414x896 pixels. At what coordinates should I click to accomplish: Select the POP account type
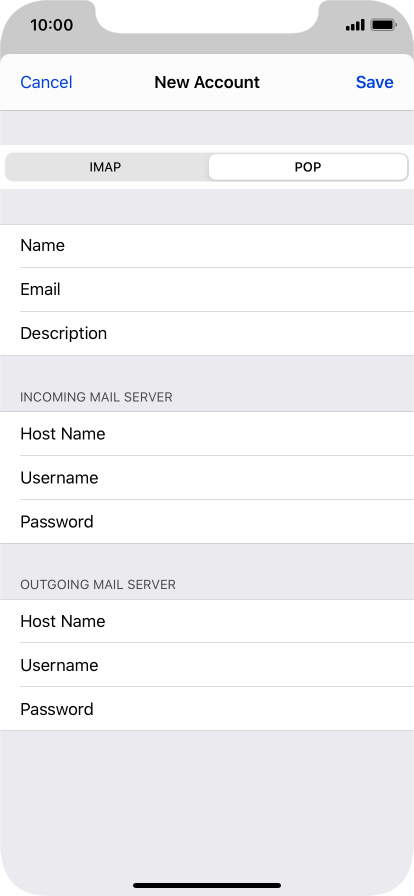308,167
